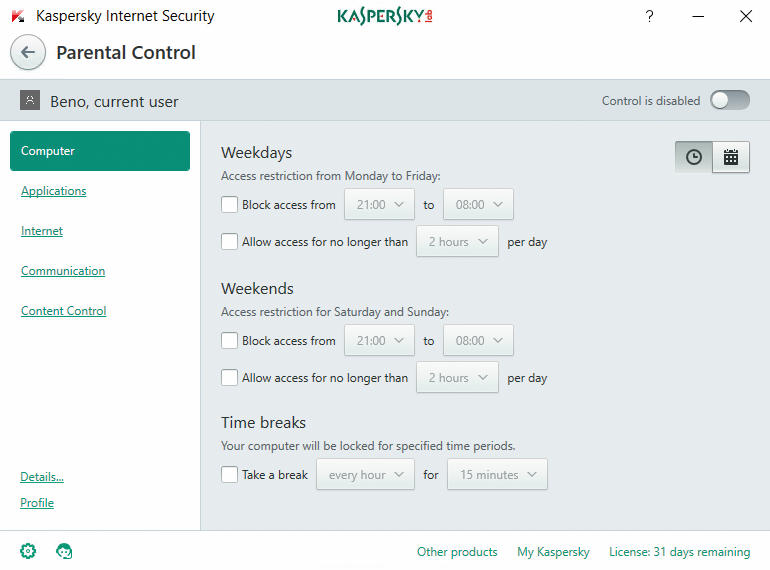Go to Content Control section
Image resolution: width=770 pixels, height=570 pixels.
tap(63, 311)
